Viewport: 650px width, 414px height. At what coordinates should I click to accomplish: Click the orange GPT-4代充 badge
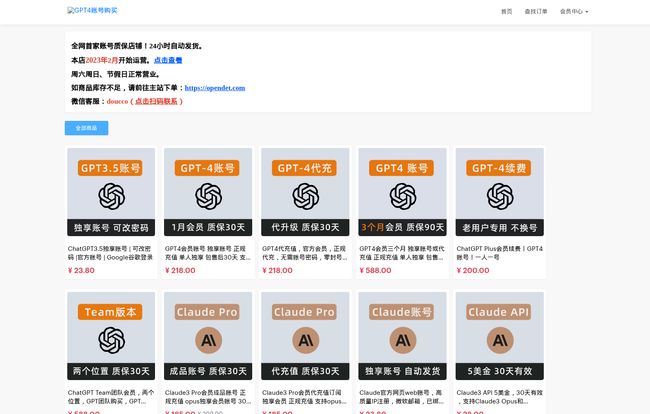[304, 168]
